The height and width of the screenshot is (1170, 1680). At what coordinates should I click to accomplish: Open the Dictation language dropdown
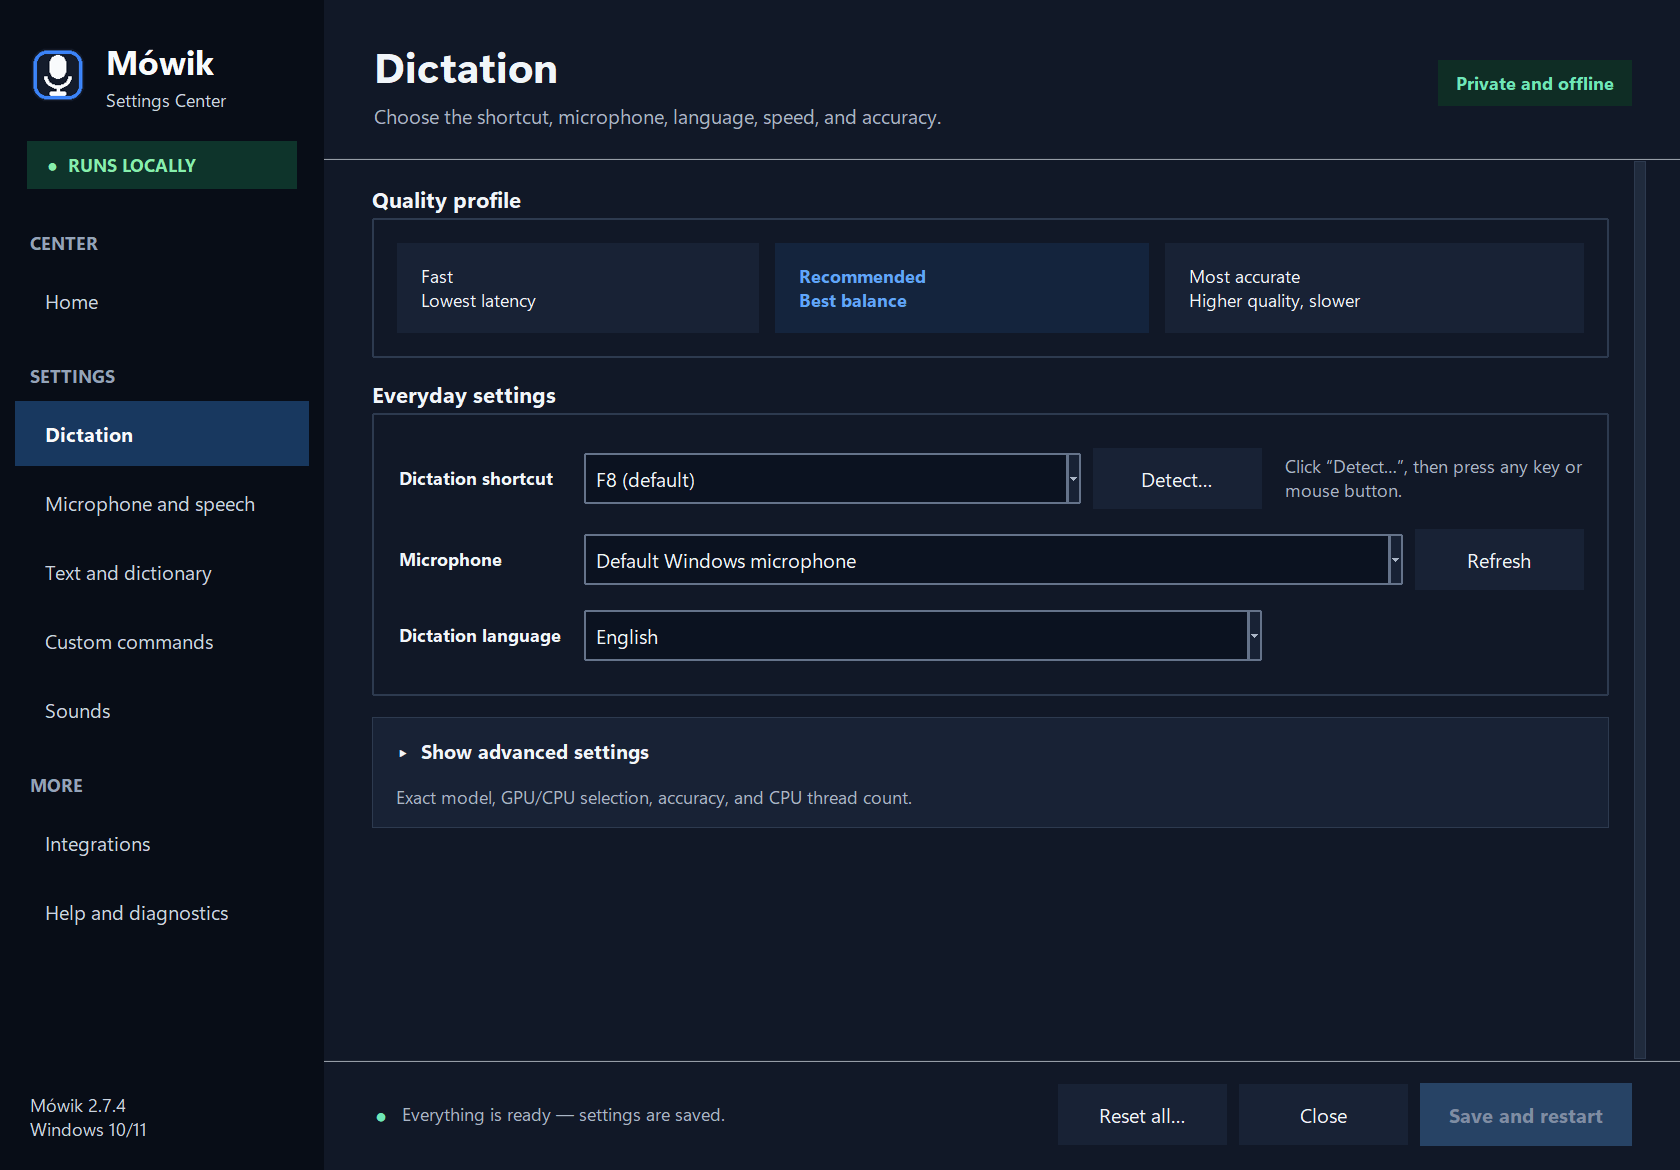coord(922,636)
